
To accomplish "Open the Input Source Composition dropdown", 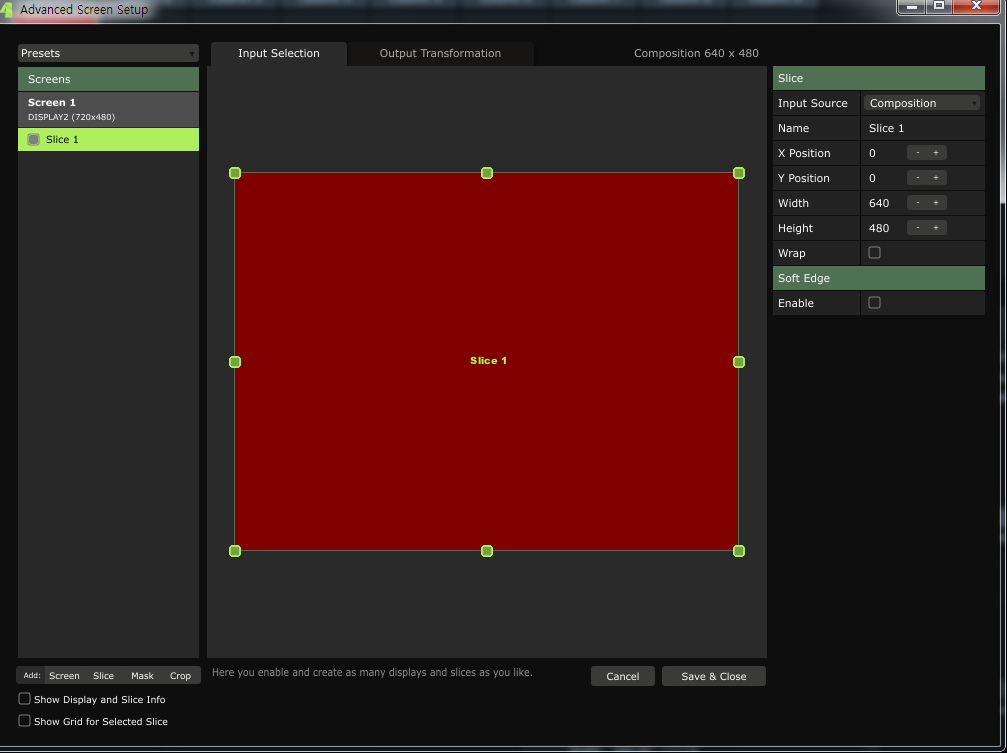I will tap(922, 103).
